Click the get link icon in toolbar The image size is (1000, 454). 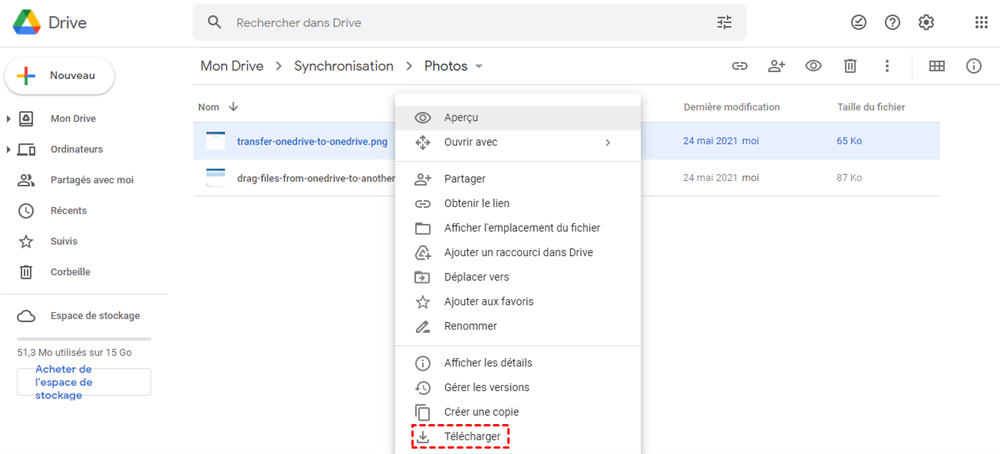pyautogui.click(x=739, y=66)
